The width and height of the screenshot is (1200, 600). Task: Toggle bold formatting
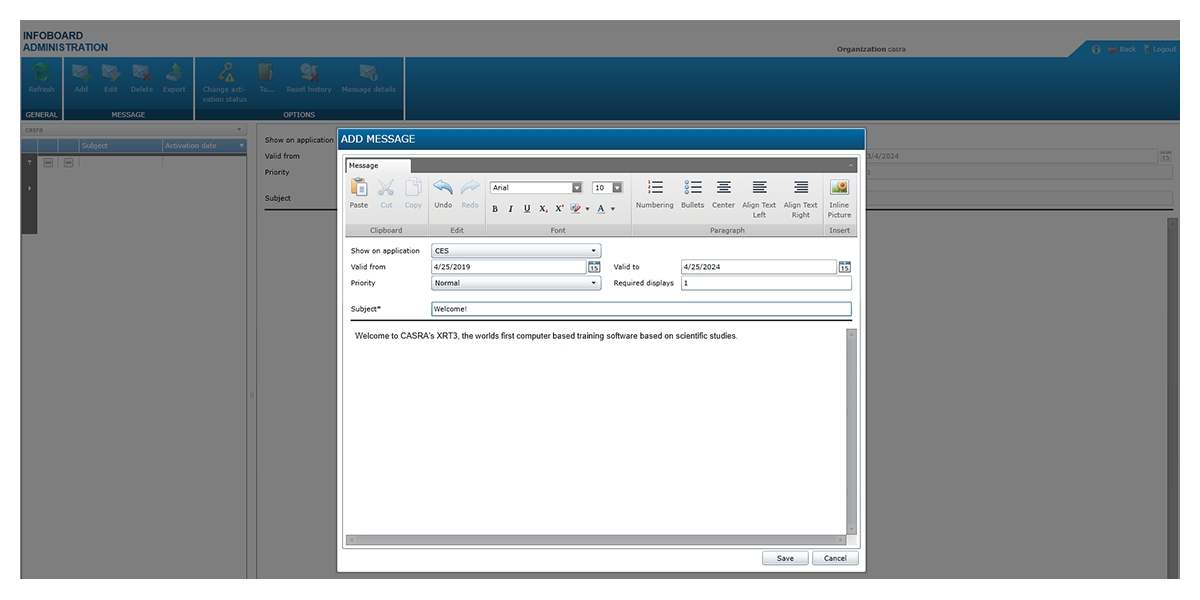[495, 209]
